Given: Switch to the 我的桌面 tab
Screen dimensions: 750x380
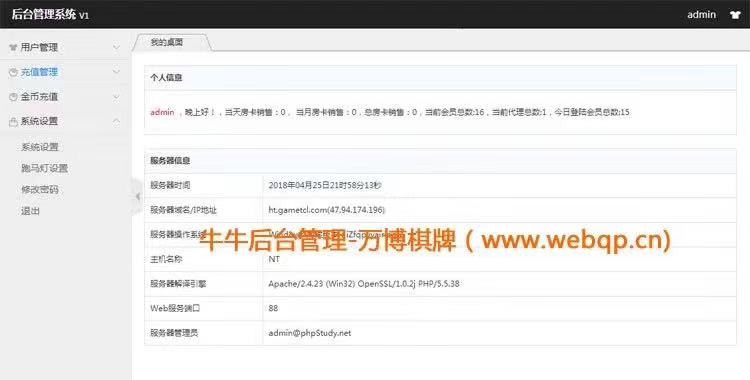Looking at the screenshot, I should click(x=167, y=42).
